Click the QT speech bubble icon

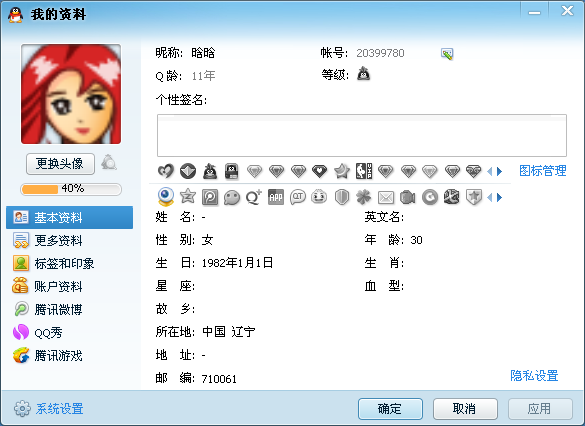coord(298,197)
